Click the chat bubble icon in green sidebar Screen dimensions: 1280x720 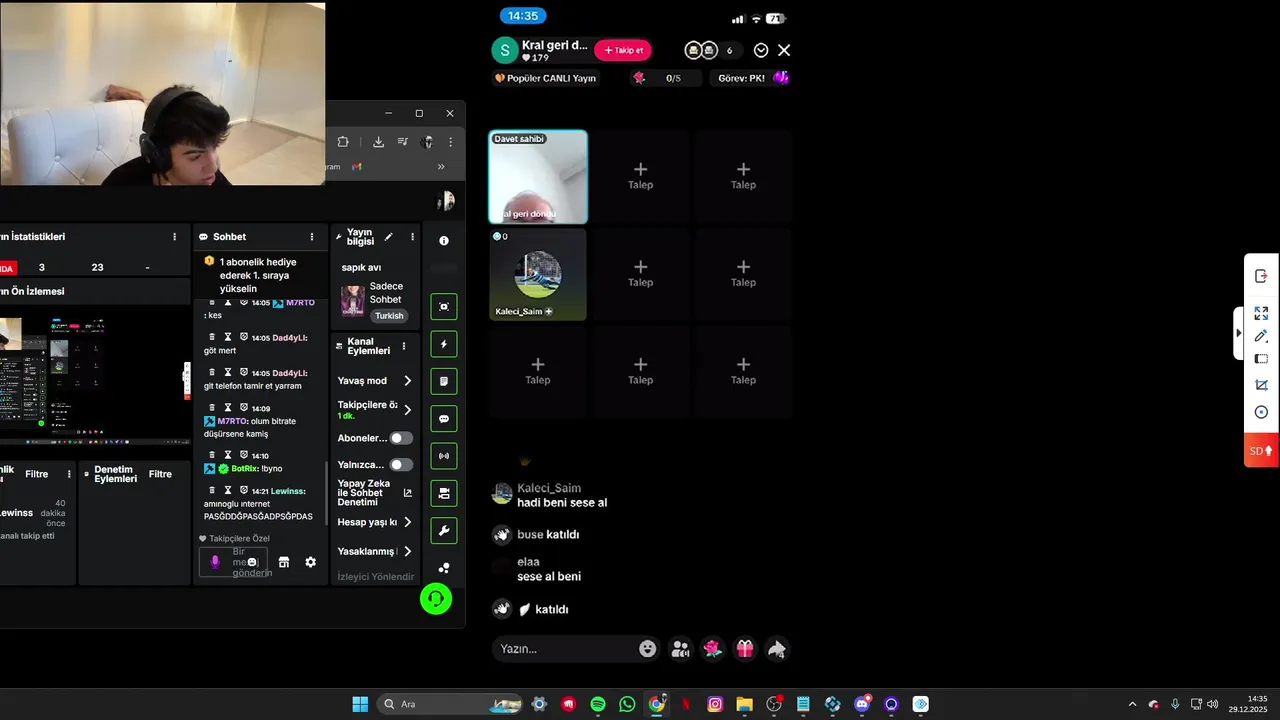444,419
